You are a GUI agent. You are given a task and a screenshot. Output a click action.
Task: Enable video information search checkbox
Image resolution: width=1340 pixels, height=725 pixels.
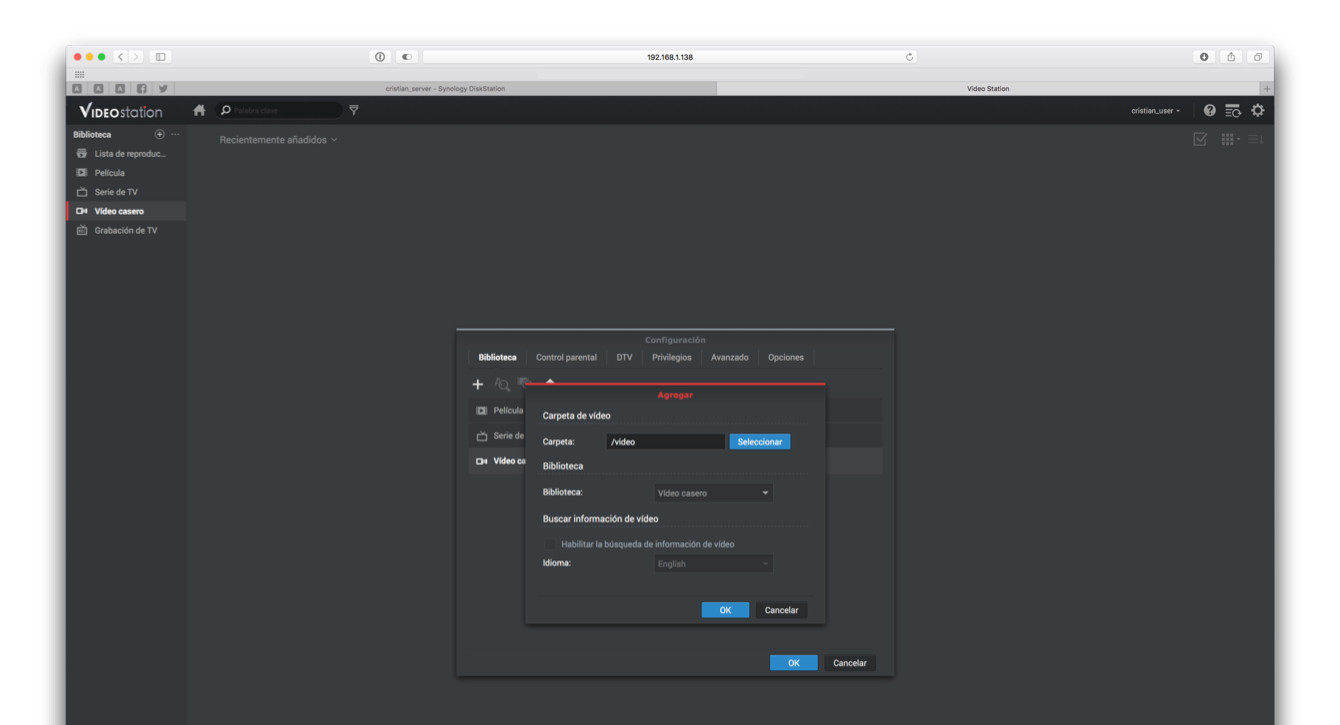tap(549, 544)
